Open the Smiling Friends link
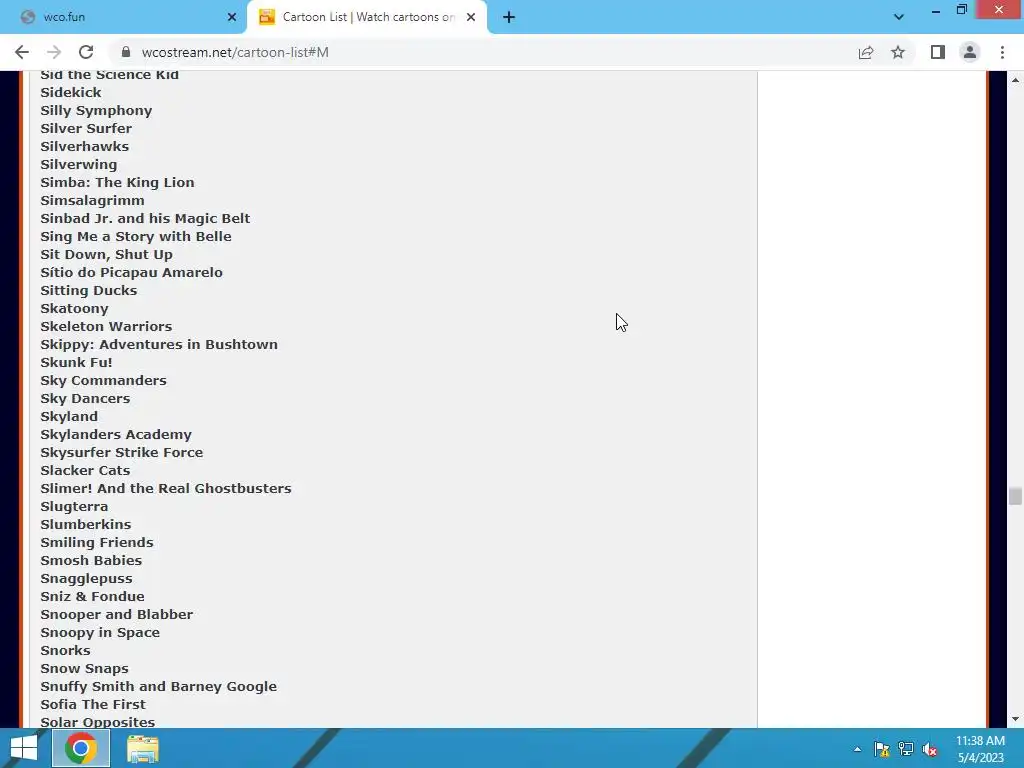1024x768 pixels. pyautogui.click(x=97, y=543)
